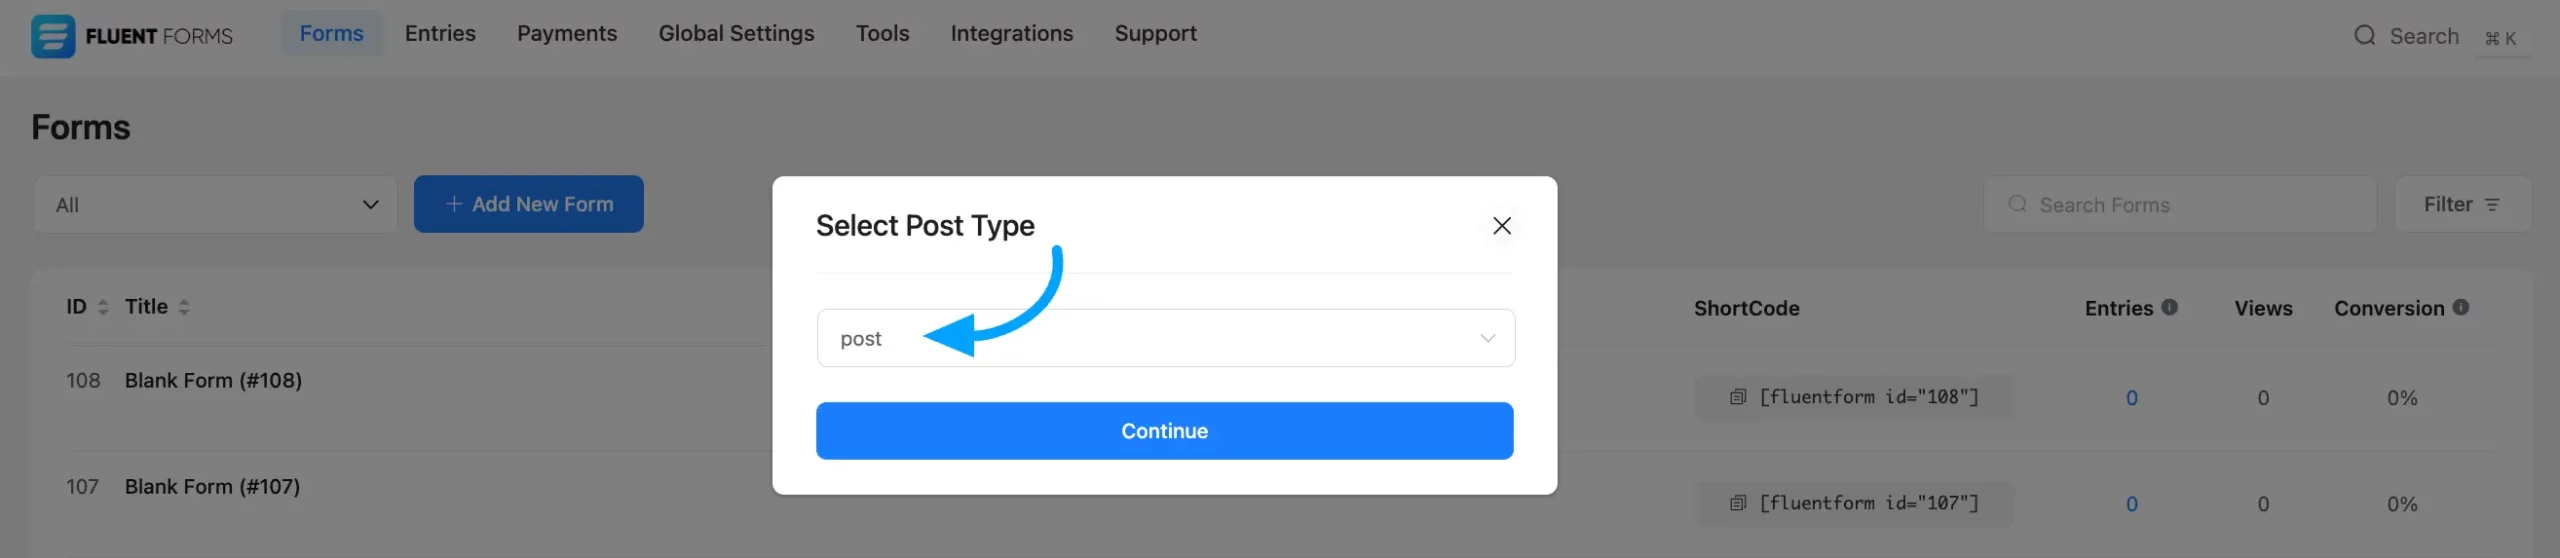2560x558 pixels.
Task: Go to Global Settings menu
Action: tap(736, 34)
